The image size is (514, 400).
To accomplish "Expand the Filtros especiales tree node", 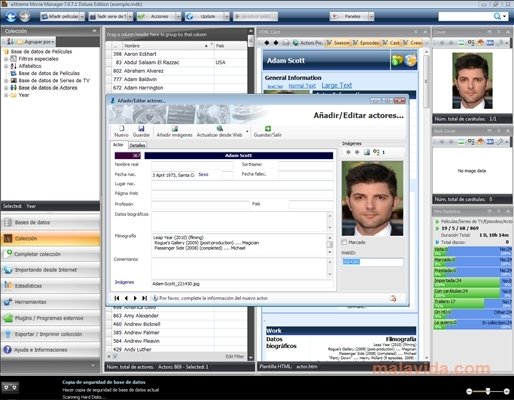I will 6,59.
